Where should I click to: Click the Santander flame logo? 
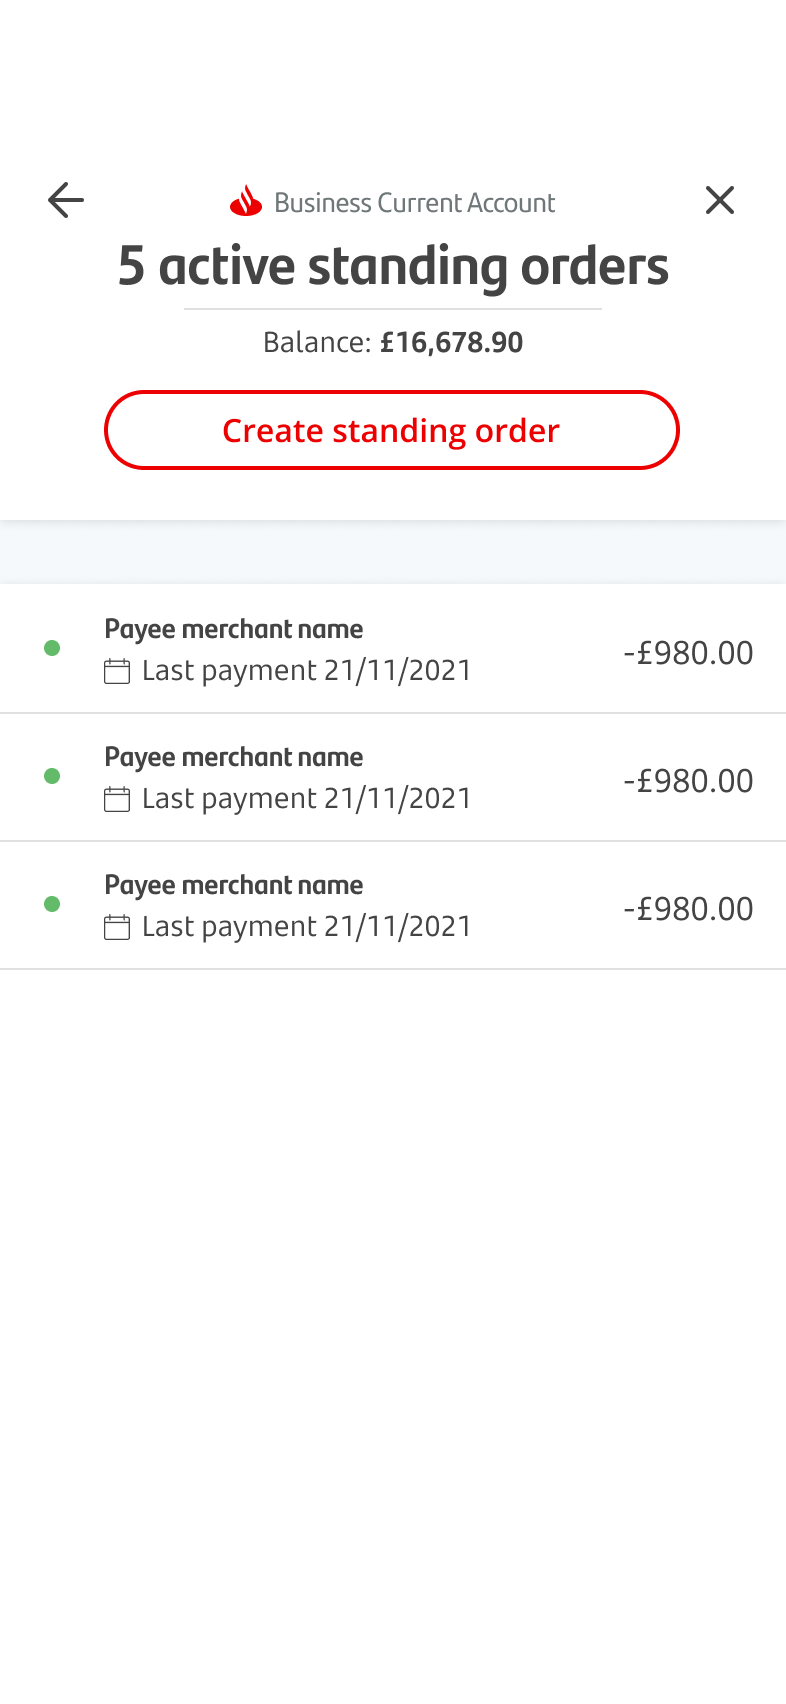coord(246,202)
